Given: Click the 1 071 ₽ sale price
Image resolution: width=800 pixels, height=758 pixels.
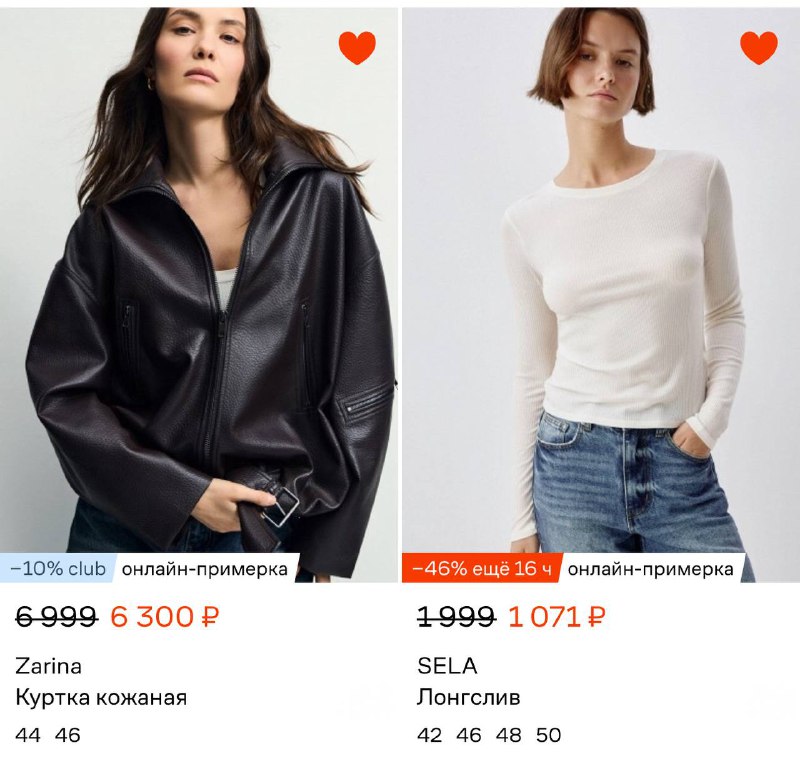Looking at the screenshot, I should tap(556, 617).
